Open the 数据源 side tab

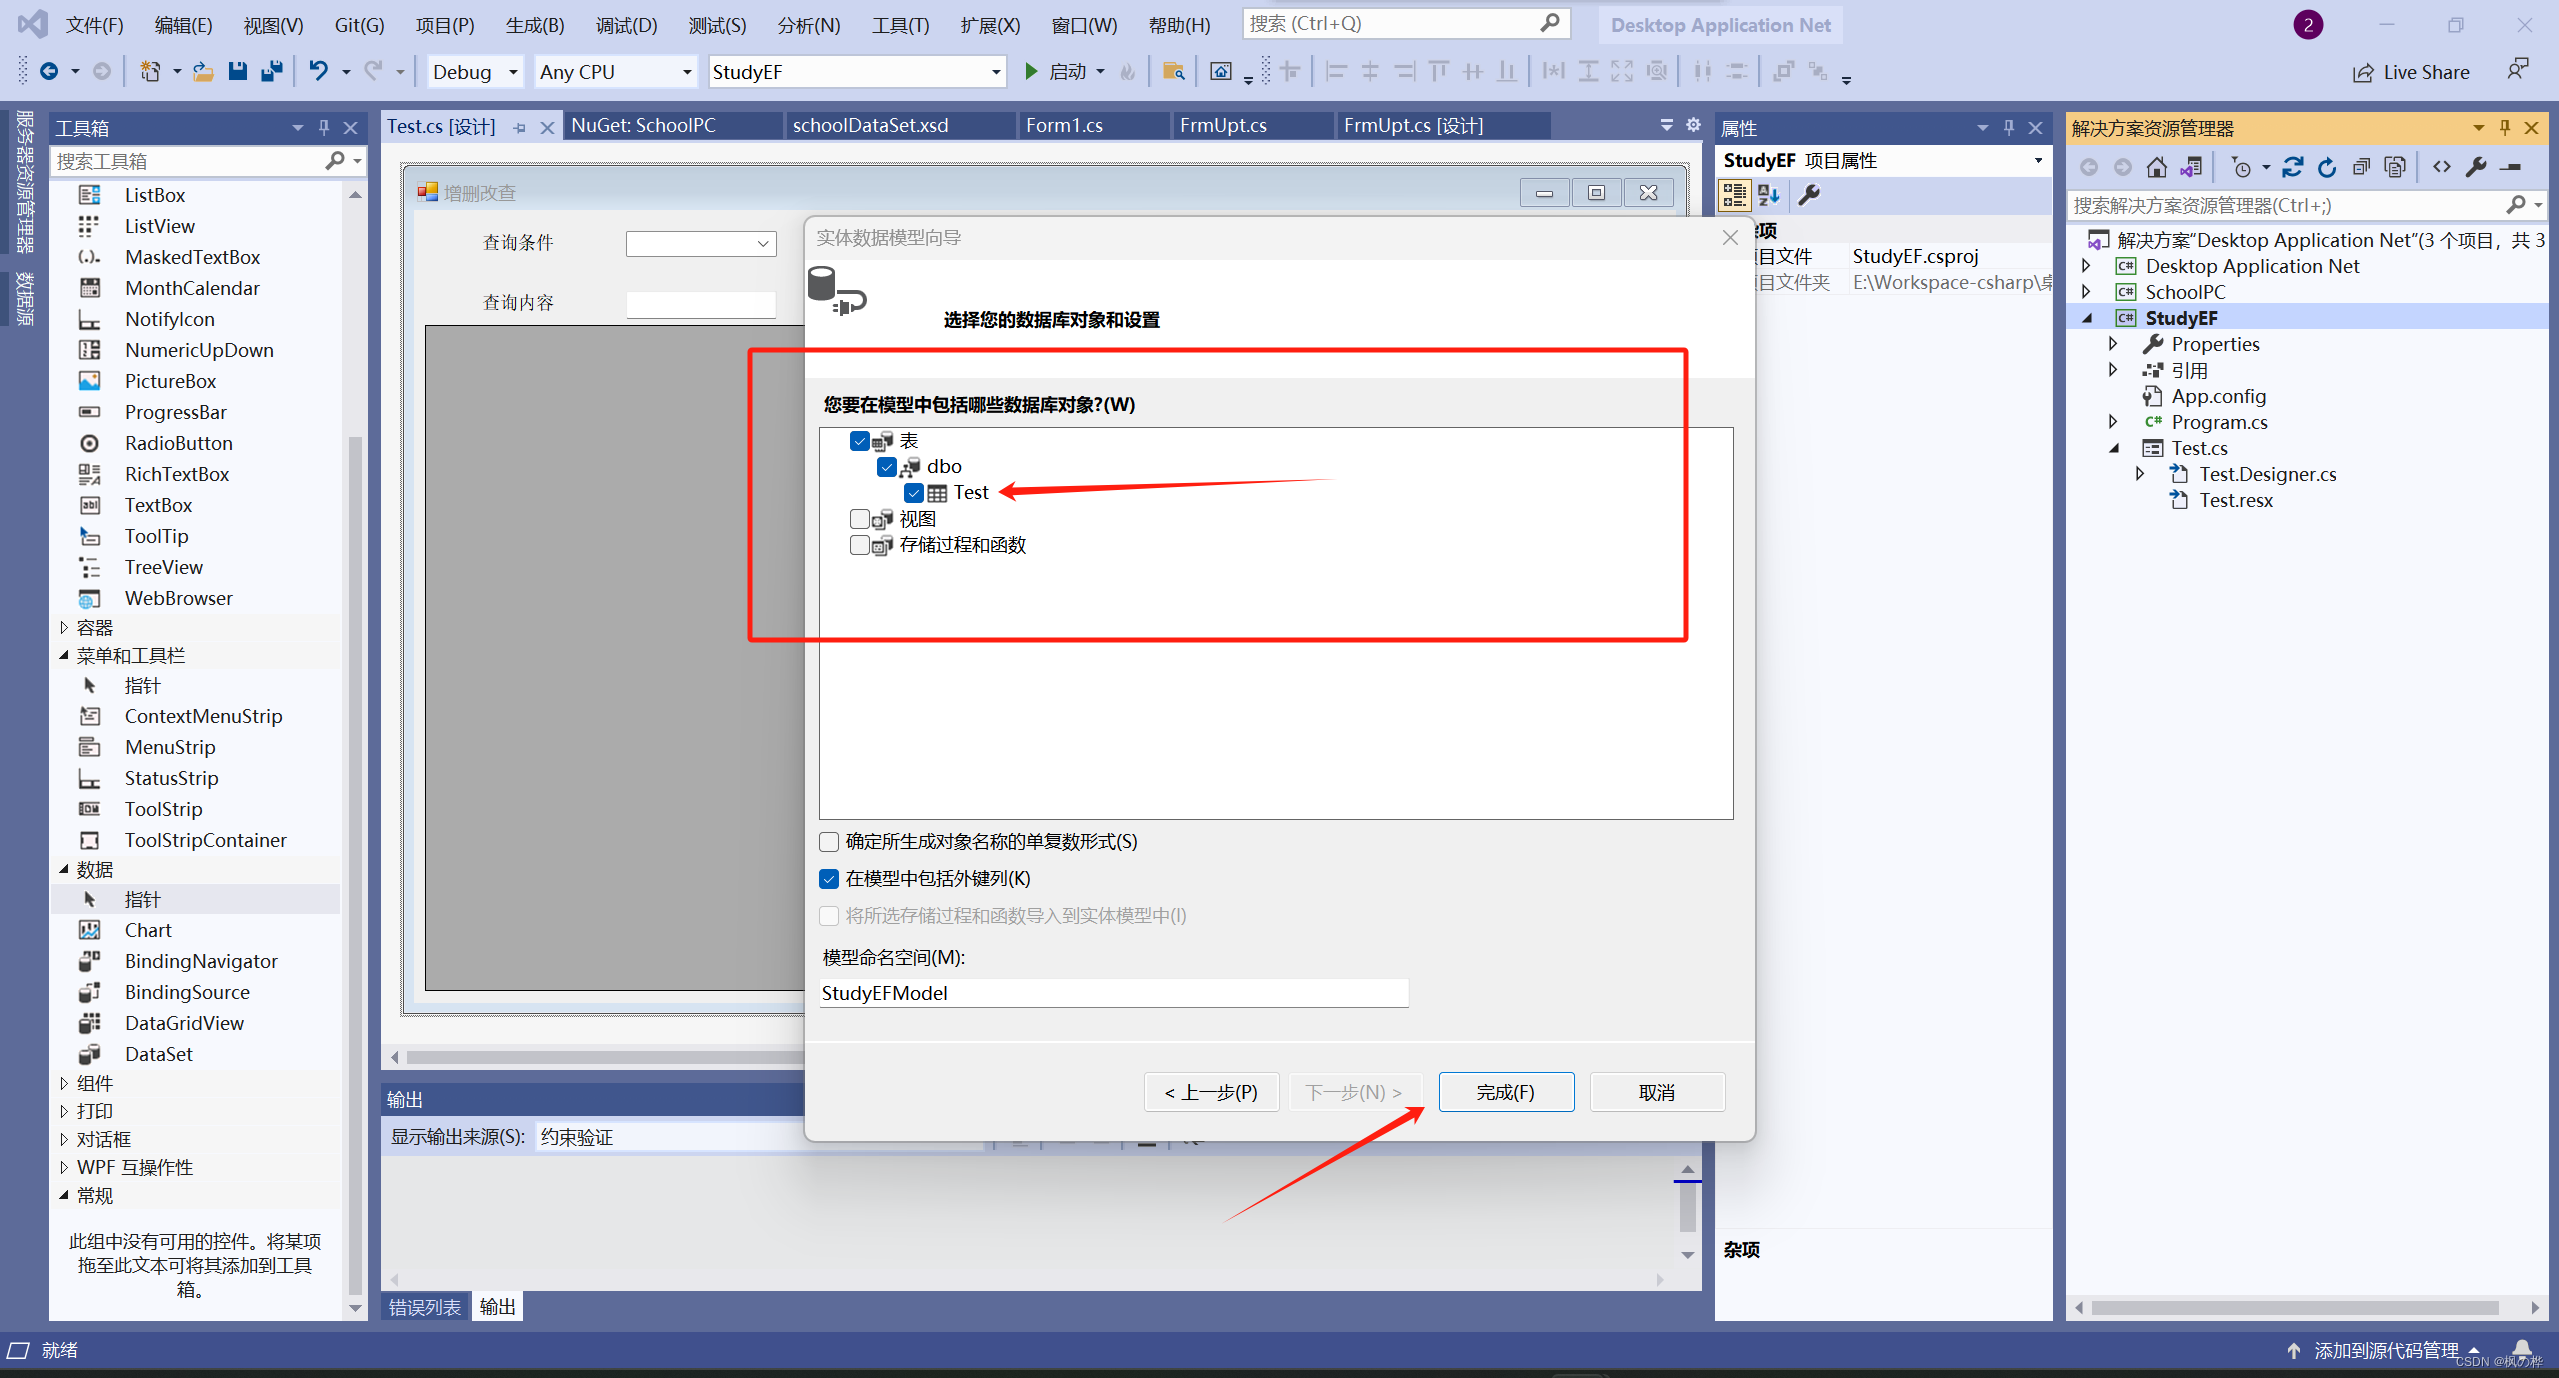coord(24,299)
